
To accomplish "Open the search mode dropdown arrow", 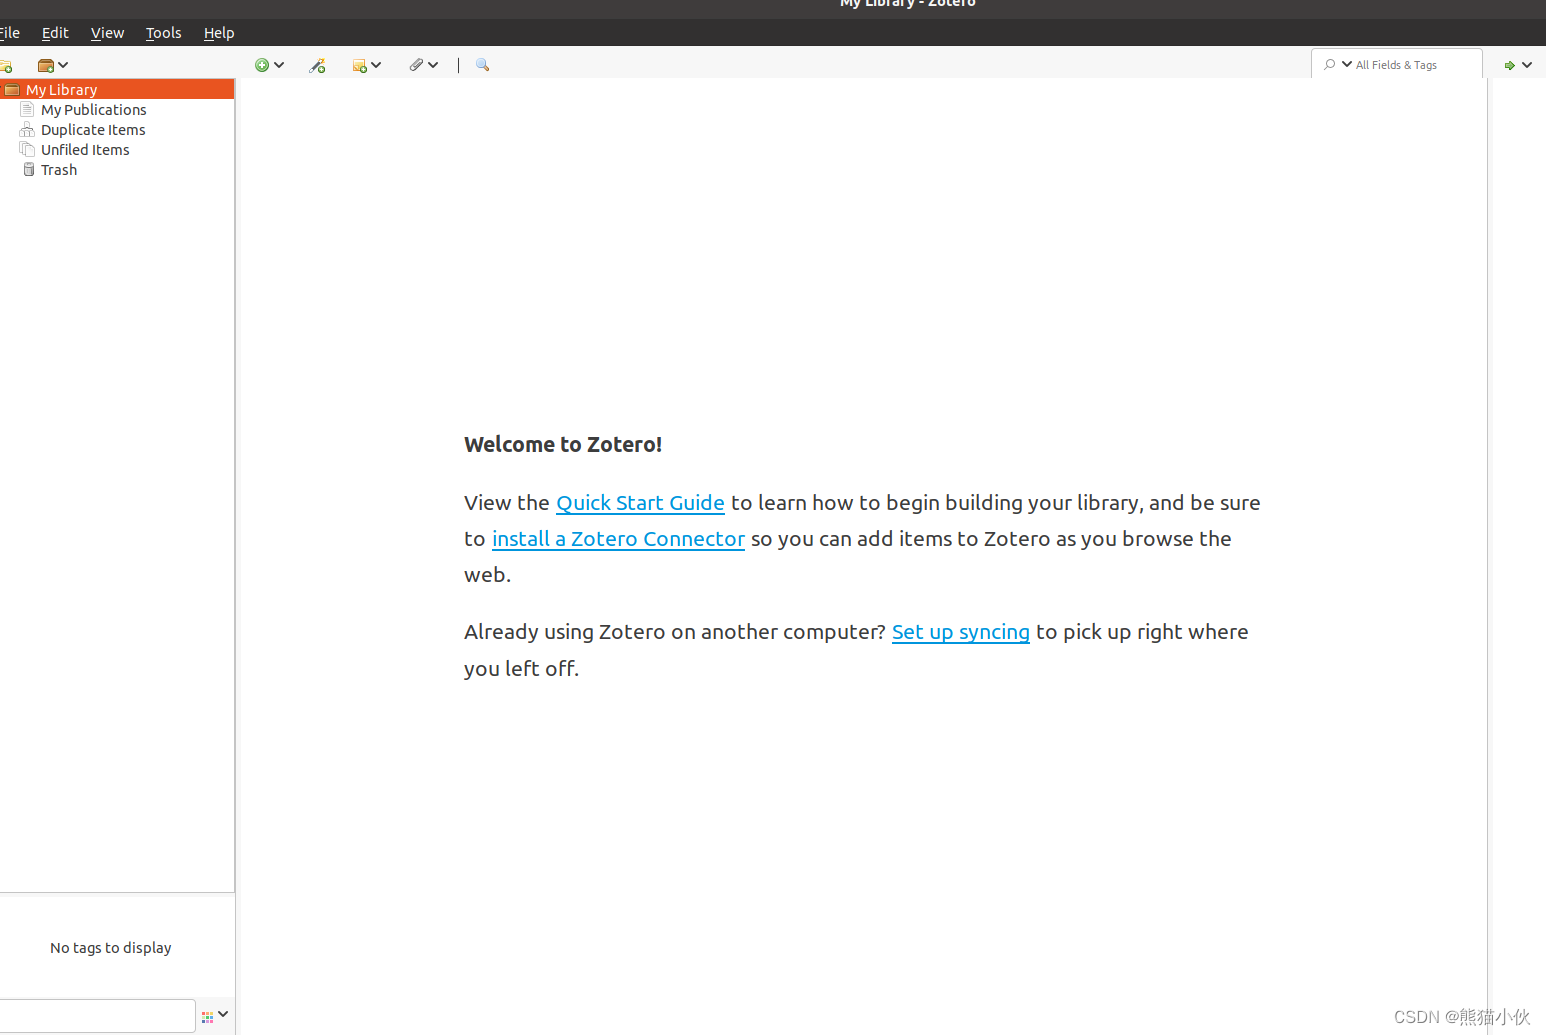I will pos(1347,64).
